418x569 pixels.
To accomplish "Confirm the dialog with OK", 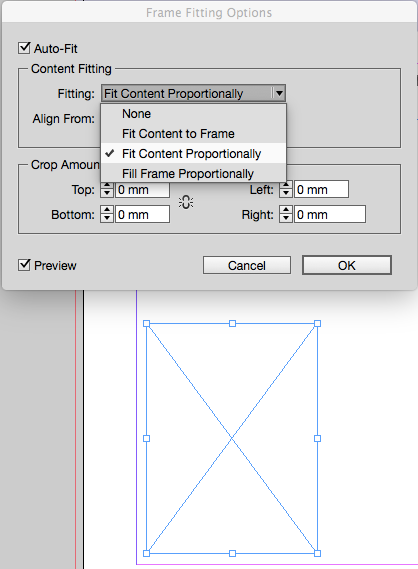I will point(347,265).
